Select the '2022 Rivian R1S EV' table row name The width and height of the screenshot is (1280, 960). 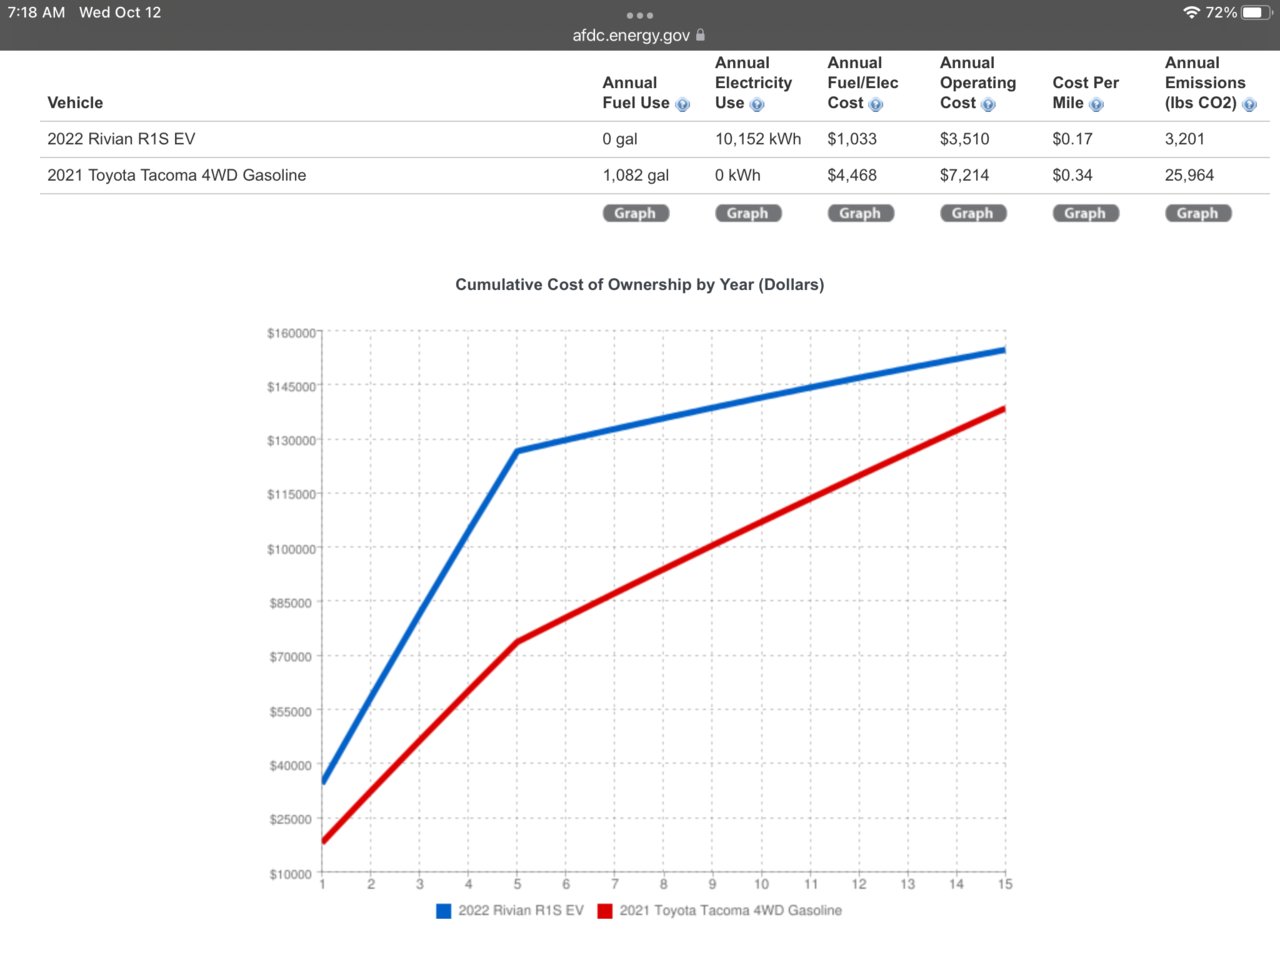coord(121,139)
